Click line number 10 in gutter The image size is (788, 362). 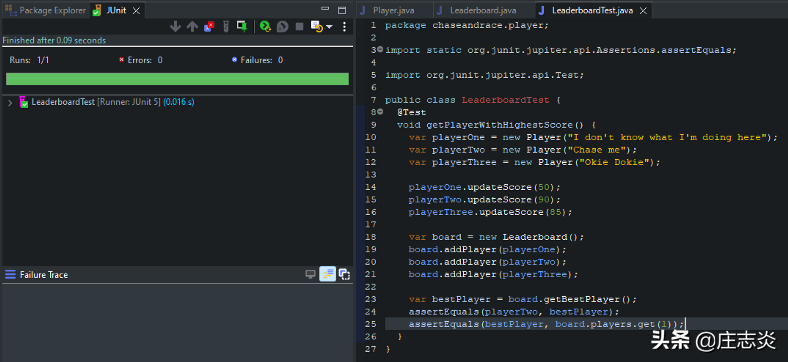click(x=370, y=137)
